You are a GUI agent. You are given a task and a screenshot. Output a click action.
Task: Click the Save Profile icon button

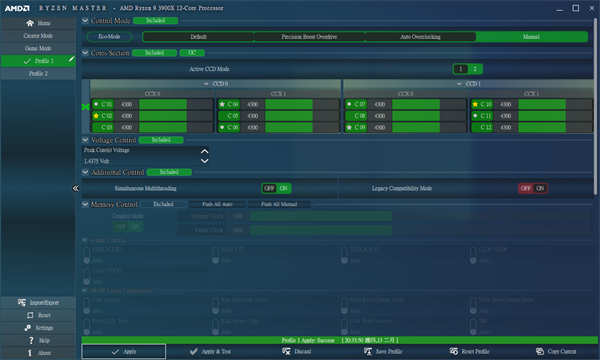(x=368, y=351)
